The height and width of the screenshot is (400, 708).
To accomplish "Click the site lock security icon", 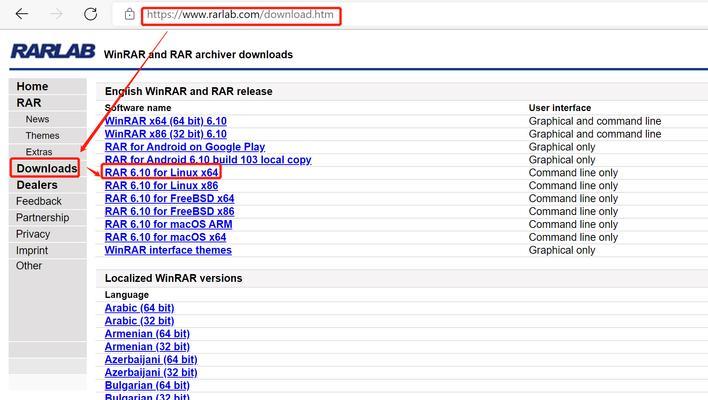I will tap(130, 14).
